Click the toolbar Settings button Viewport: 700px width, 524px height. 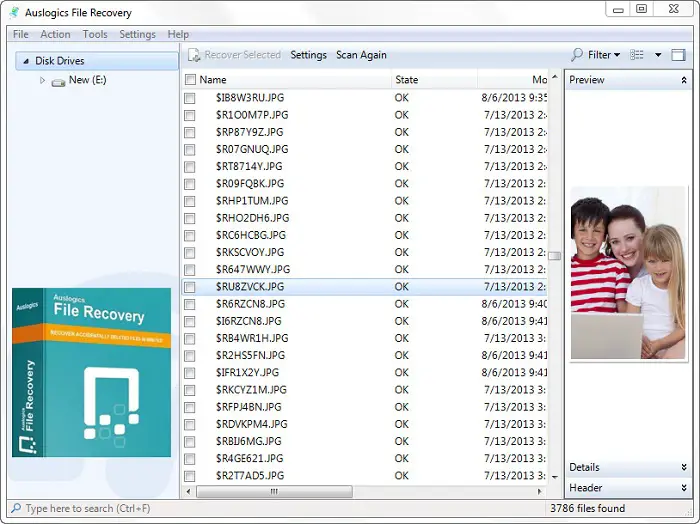(x=308, y=55)
